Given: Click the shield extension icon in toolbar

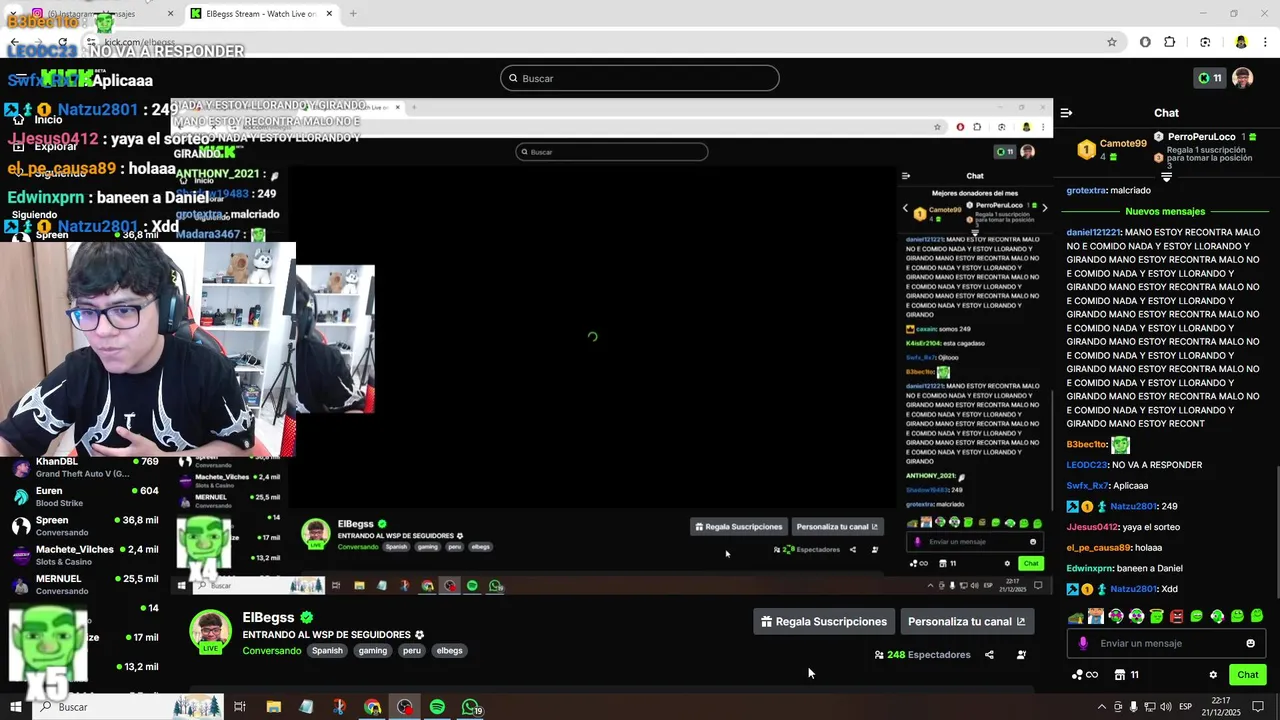Looking at the screenshot, I should pyautogui.click(x=1145, y=42).
